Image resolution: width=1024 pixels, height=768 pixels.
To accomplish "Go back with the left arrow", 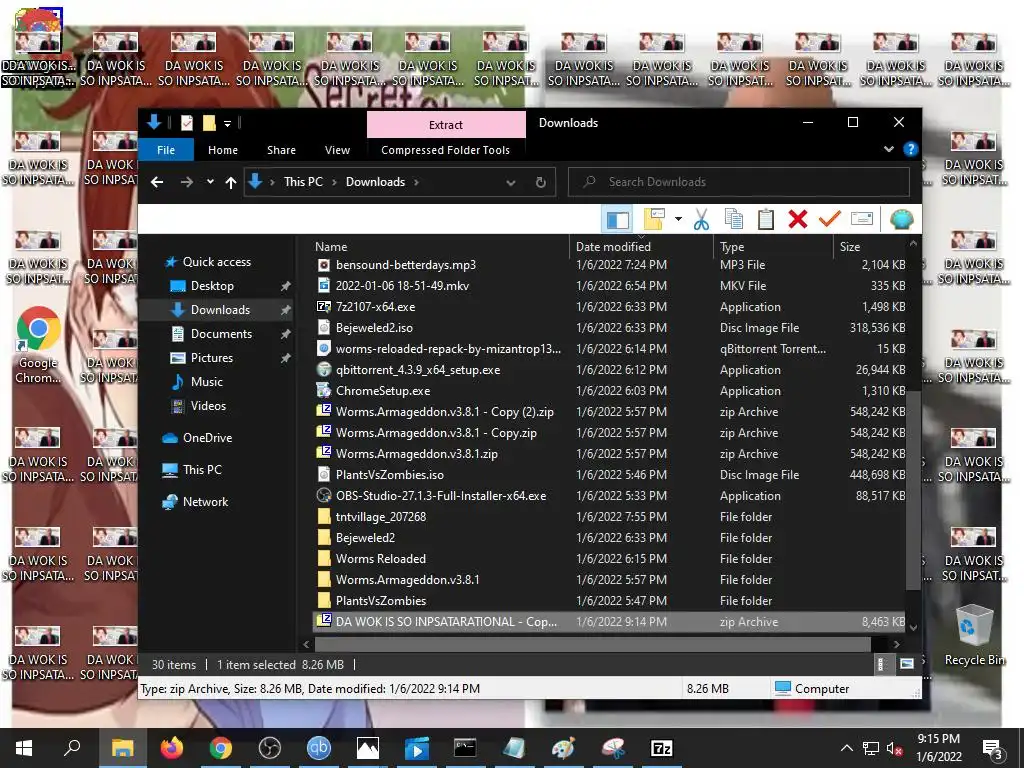I will pyautogui.click(x=157, y=182).
